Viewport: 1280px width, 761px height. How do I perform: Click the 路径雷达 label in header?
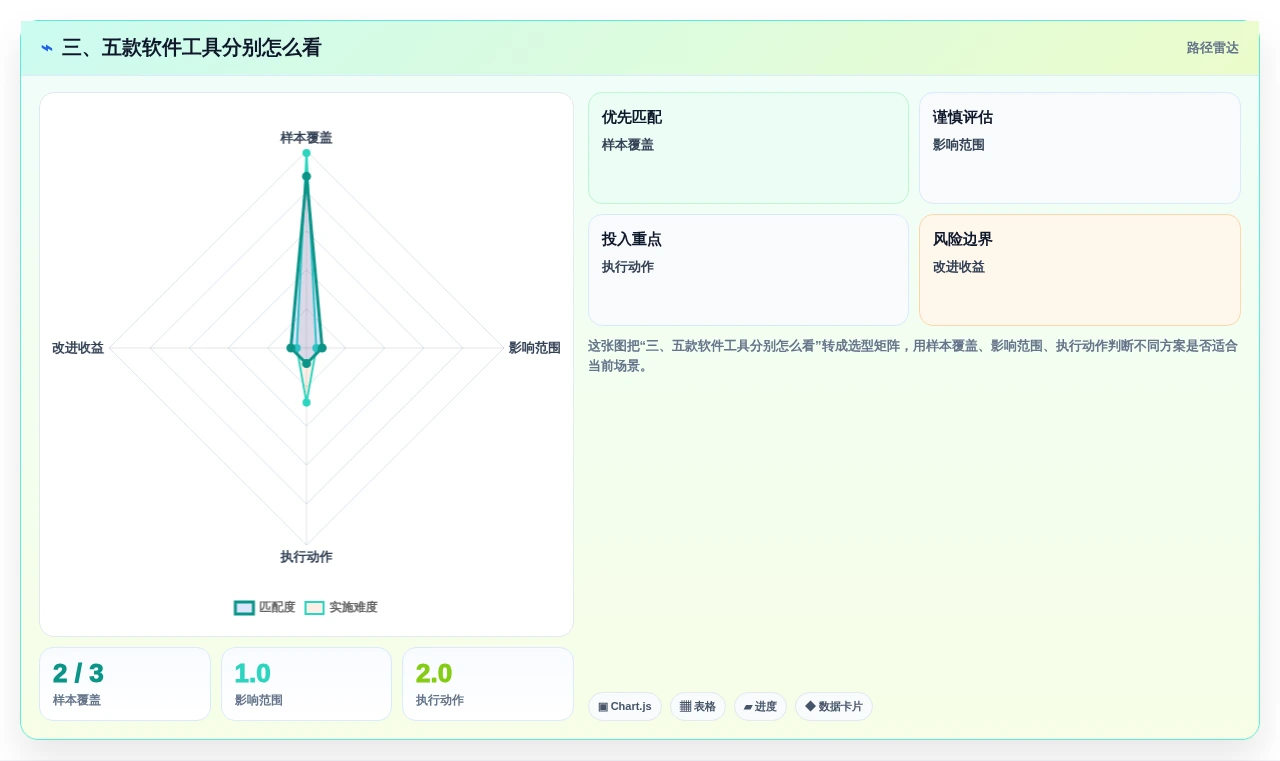click(1213, 48)
